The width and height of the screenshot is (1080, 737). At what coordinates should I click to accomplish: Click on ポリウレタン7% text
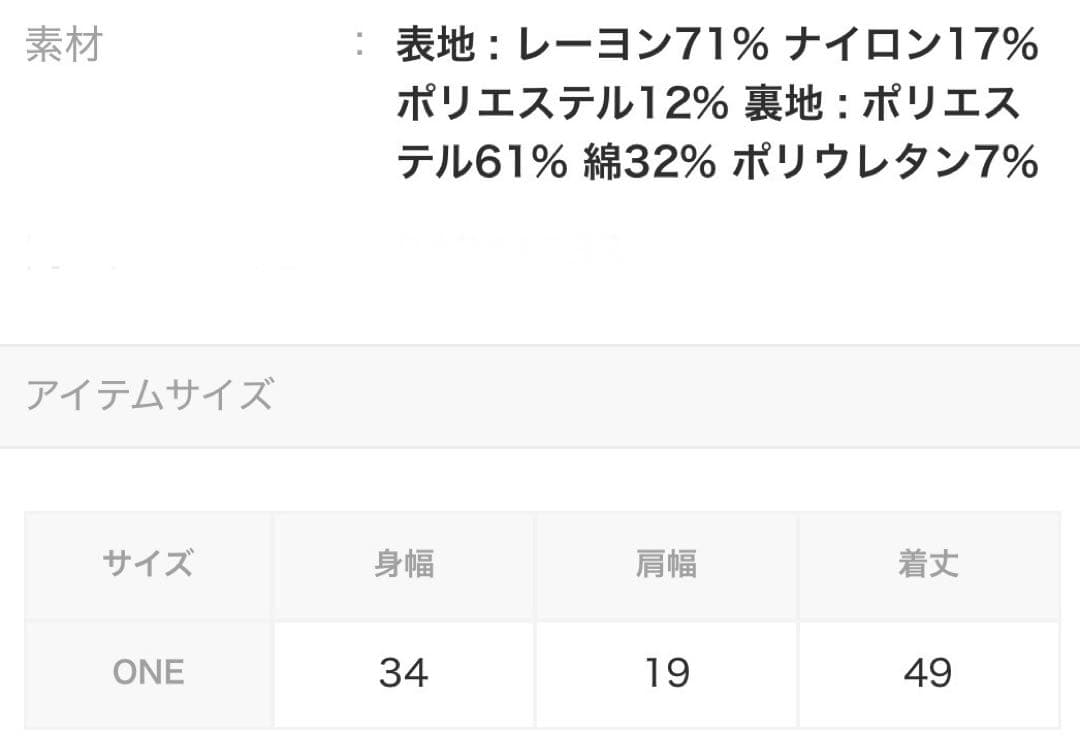click(x=886, y=162)
